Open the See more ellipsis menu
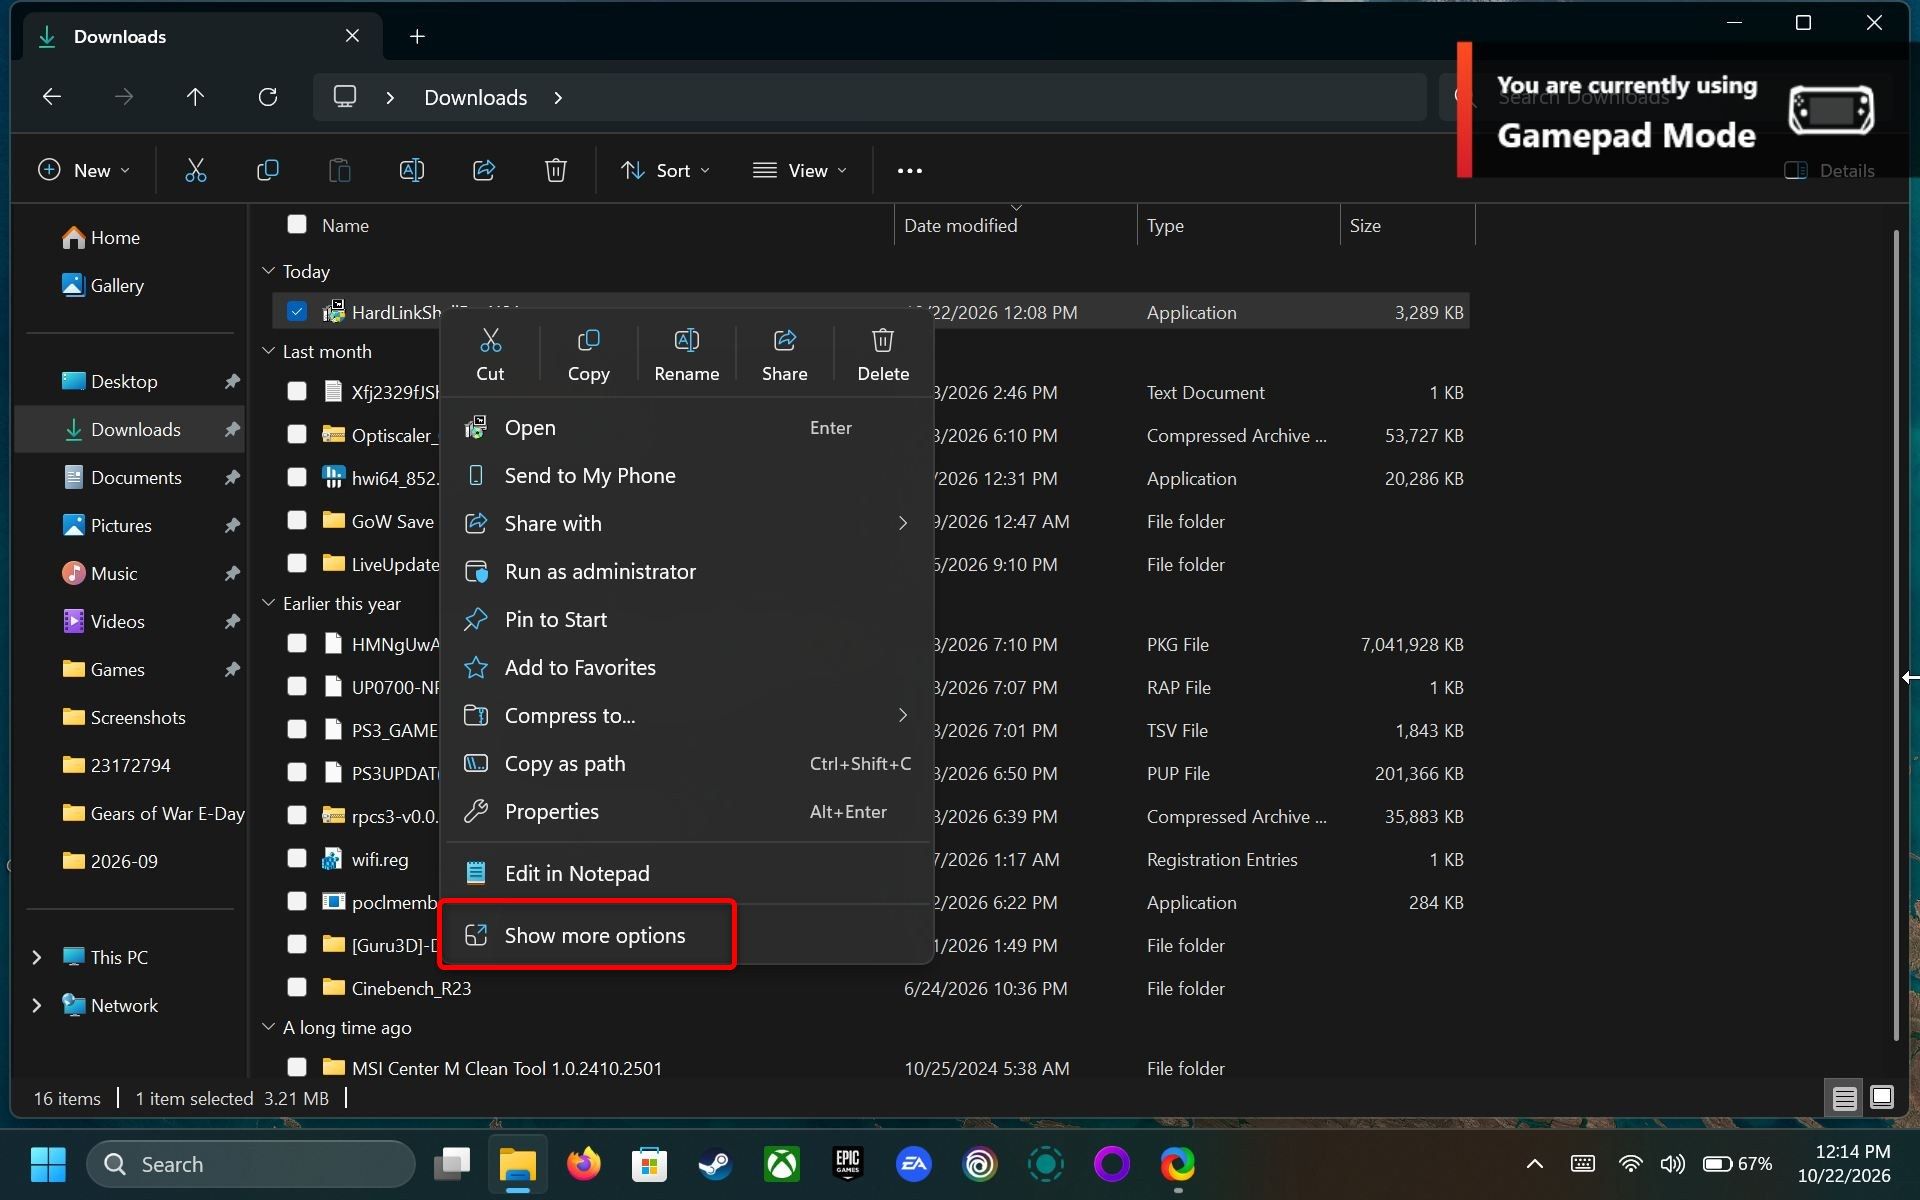Image resolution: width=1920 pixels, height=1200 pixels. pyautogui.click(x=909, y=170)
